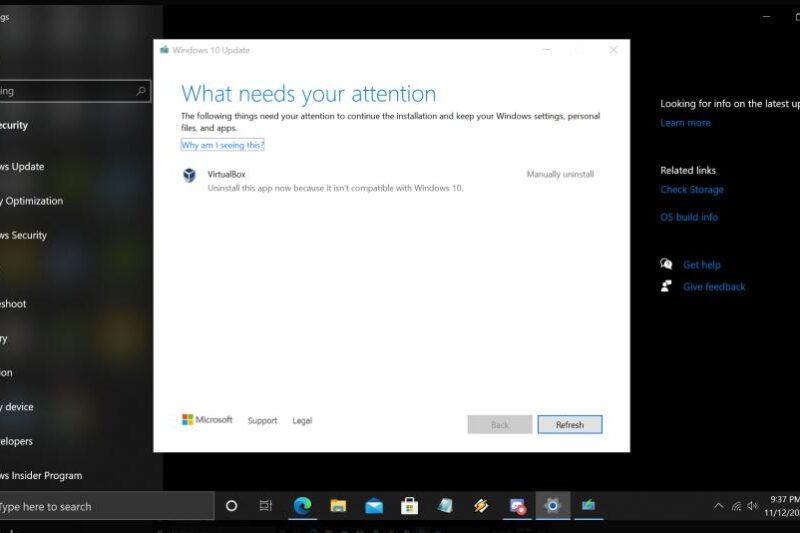Click the greyed-out Back button
Viewport: 800px width, 533px height.
[x=499, y=424]
